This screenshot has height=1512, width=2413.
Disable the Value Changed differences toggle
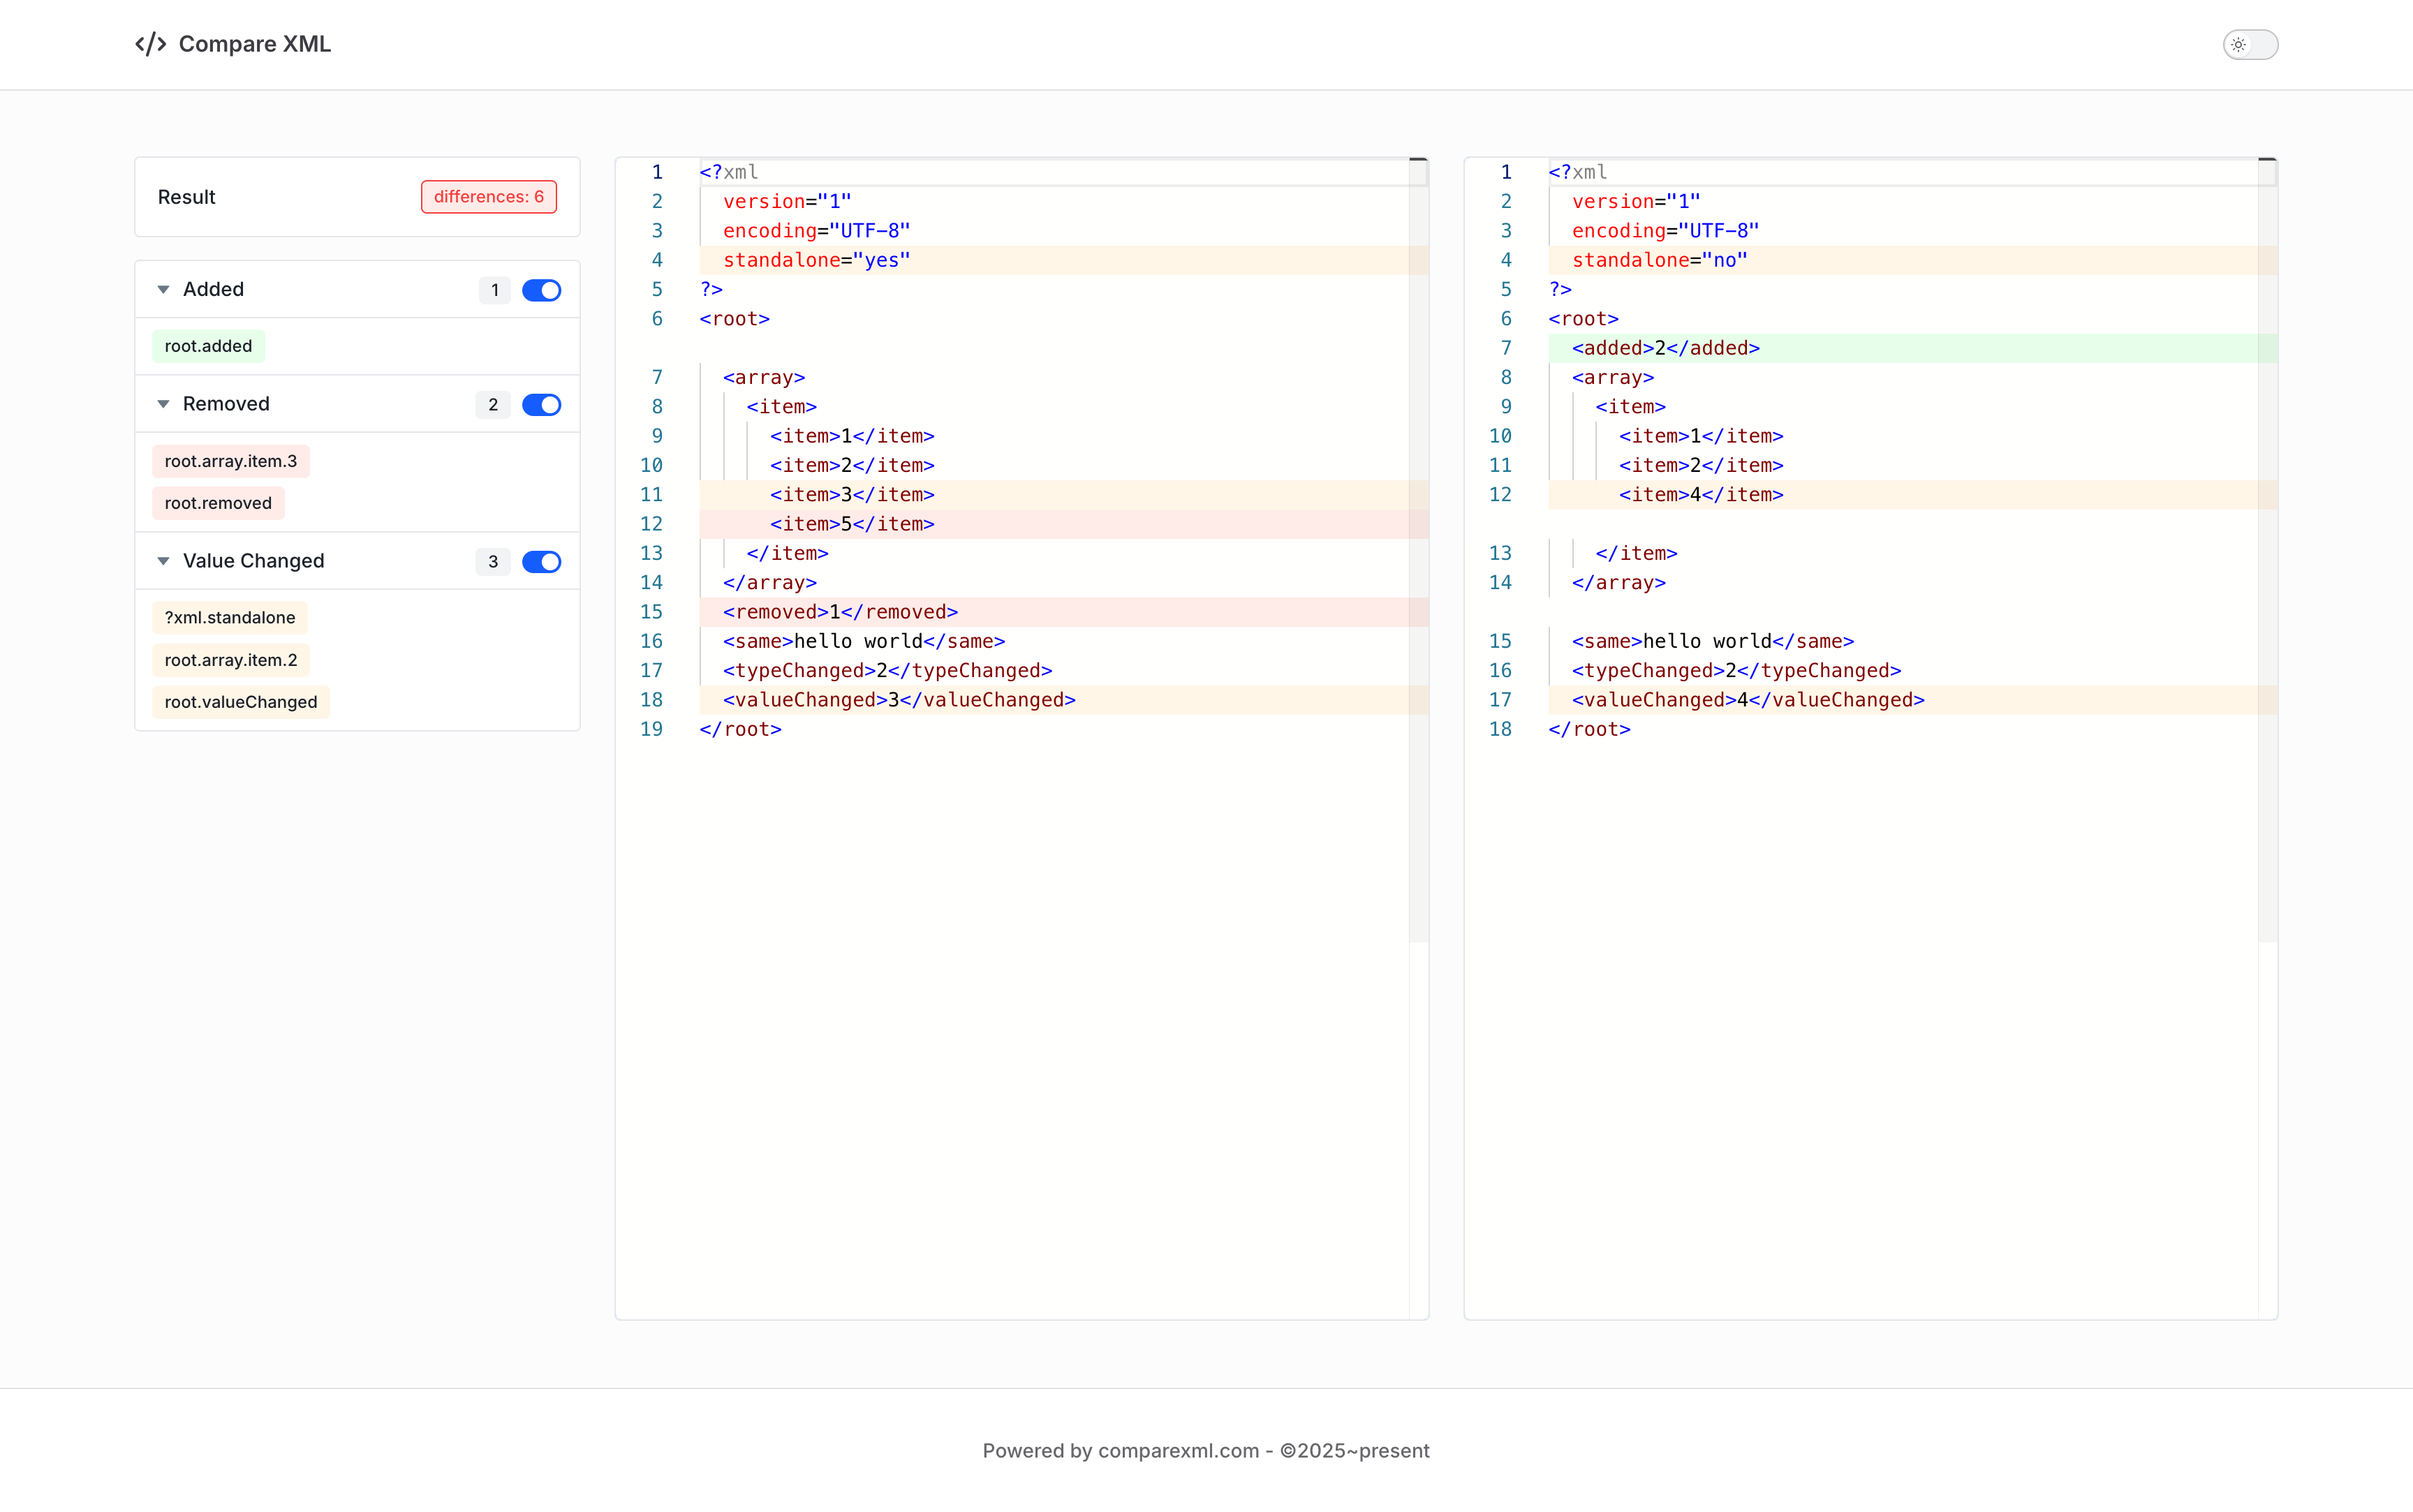pos(541,562)
